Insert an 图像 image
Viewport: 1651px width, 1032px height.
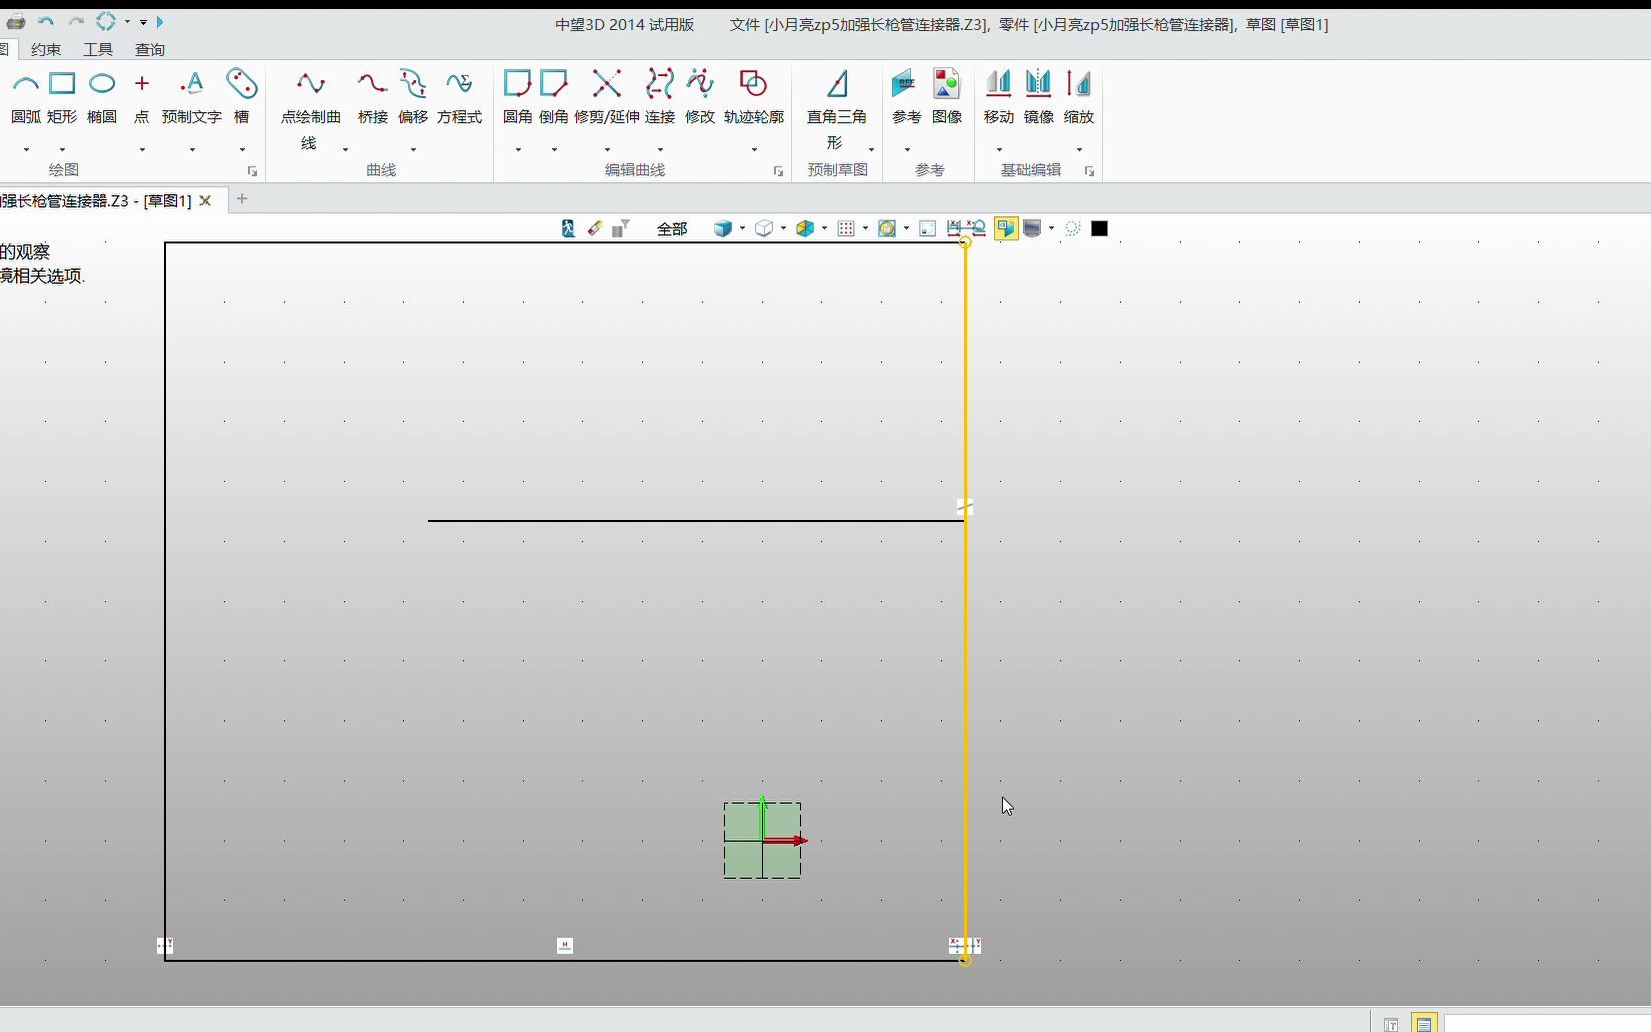coord(947,97)
